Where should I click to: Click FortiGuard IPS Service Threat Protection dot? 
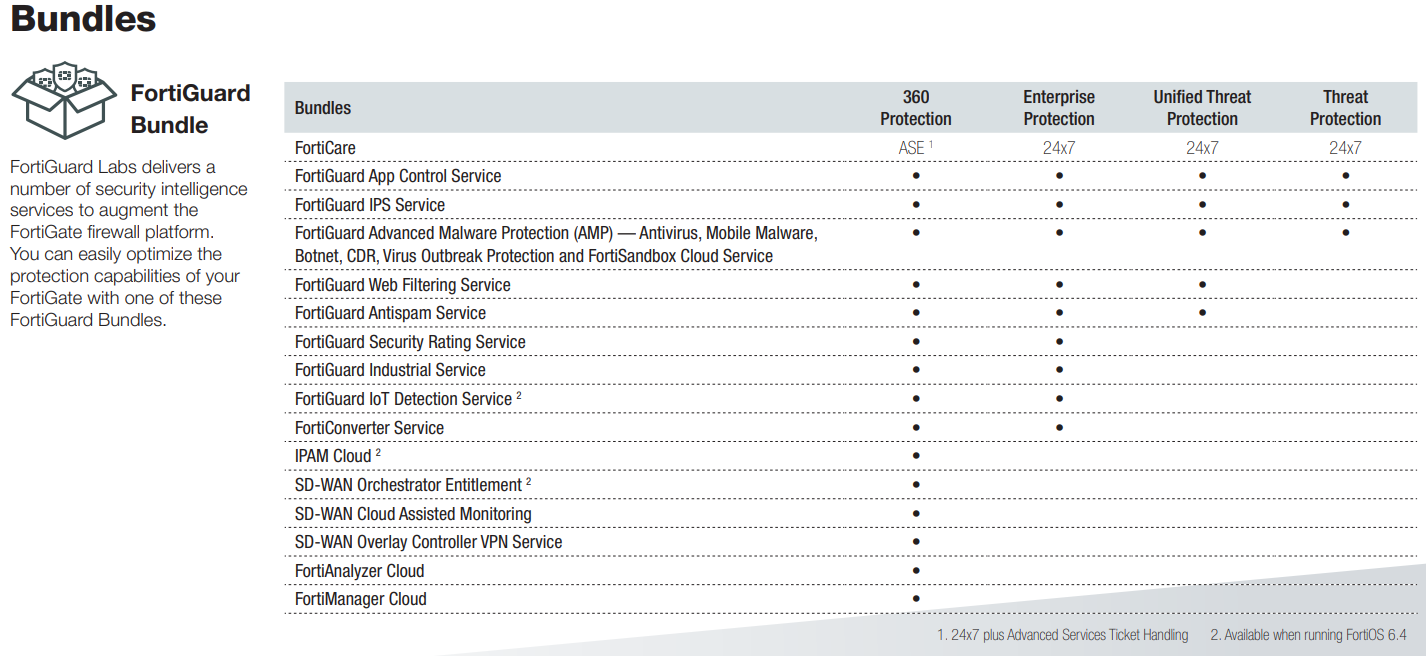(x=1346, y=205)
